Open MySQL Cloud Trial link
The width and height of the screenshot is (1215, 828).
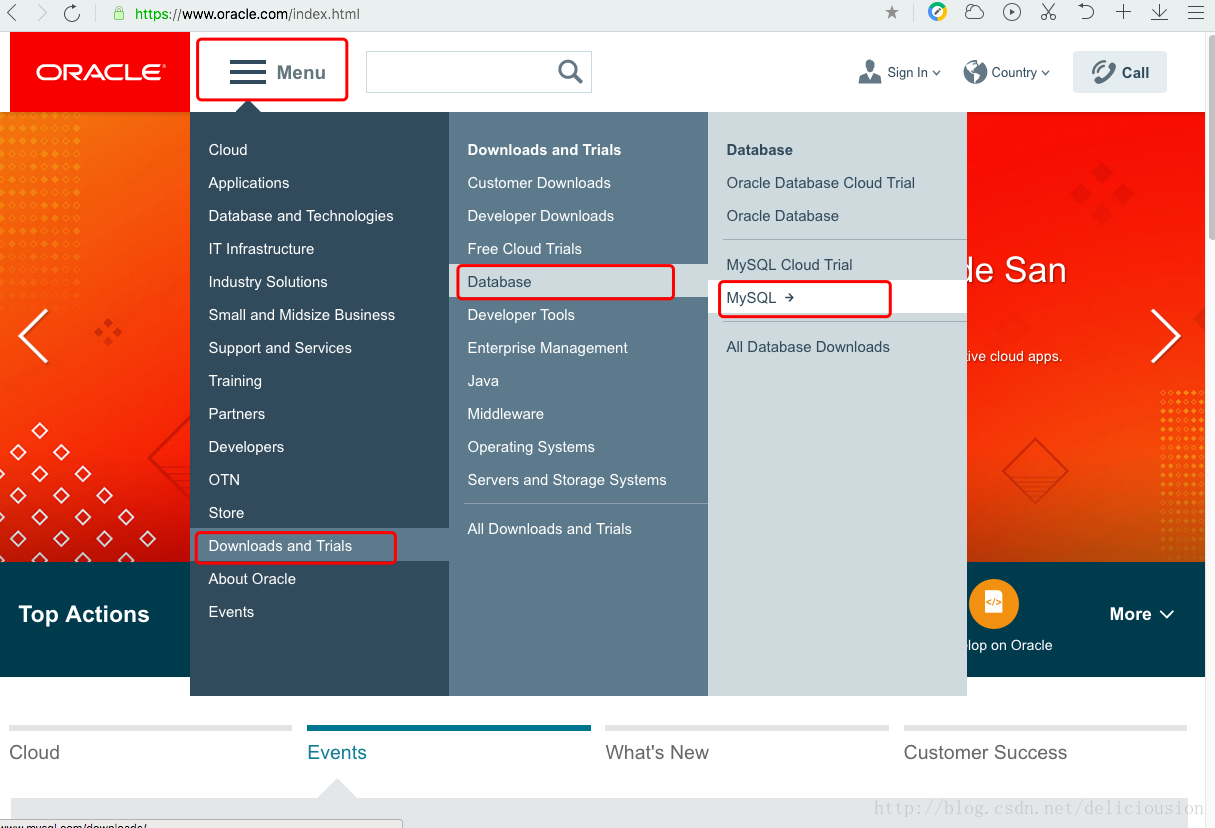(790, 265)
